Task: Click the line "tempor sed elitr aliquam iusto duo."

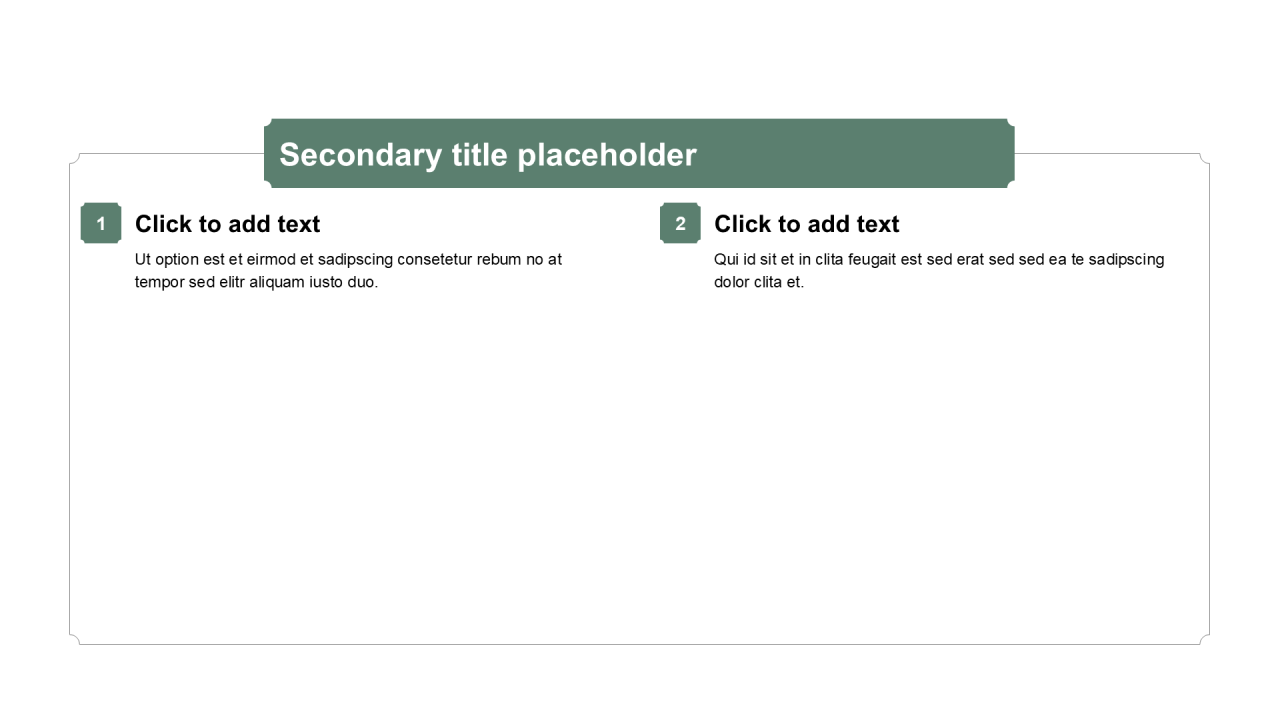Action: [256, 282]
